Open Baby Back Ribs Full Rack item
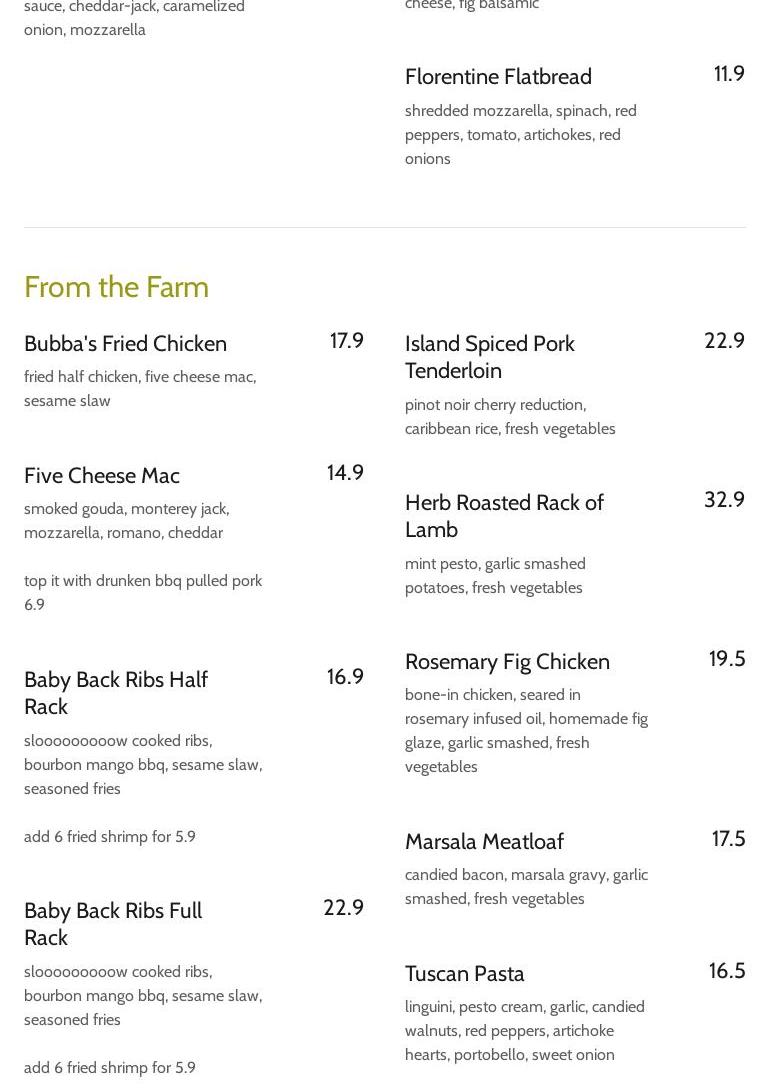The height and width of the screenshot is (1090, 770). (113, 924)
